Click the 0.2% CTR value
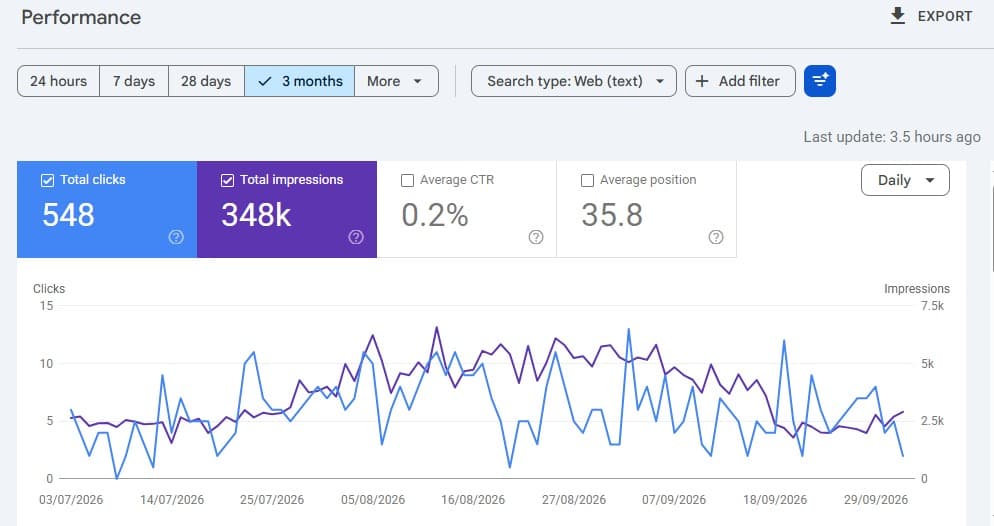 (435, 215)
